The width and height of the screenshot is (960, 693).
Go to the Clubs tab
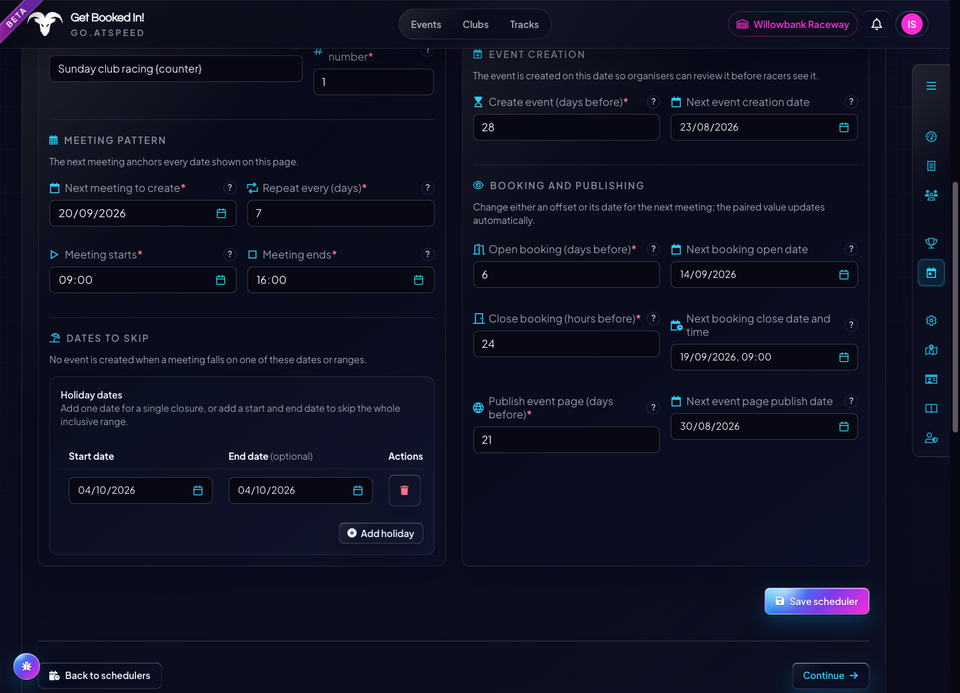pos(475,24)
